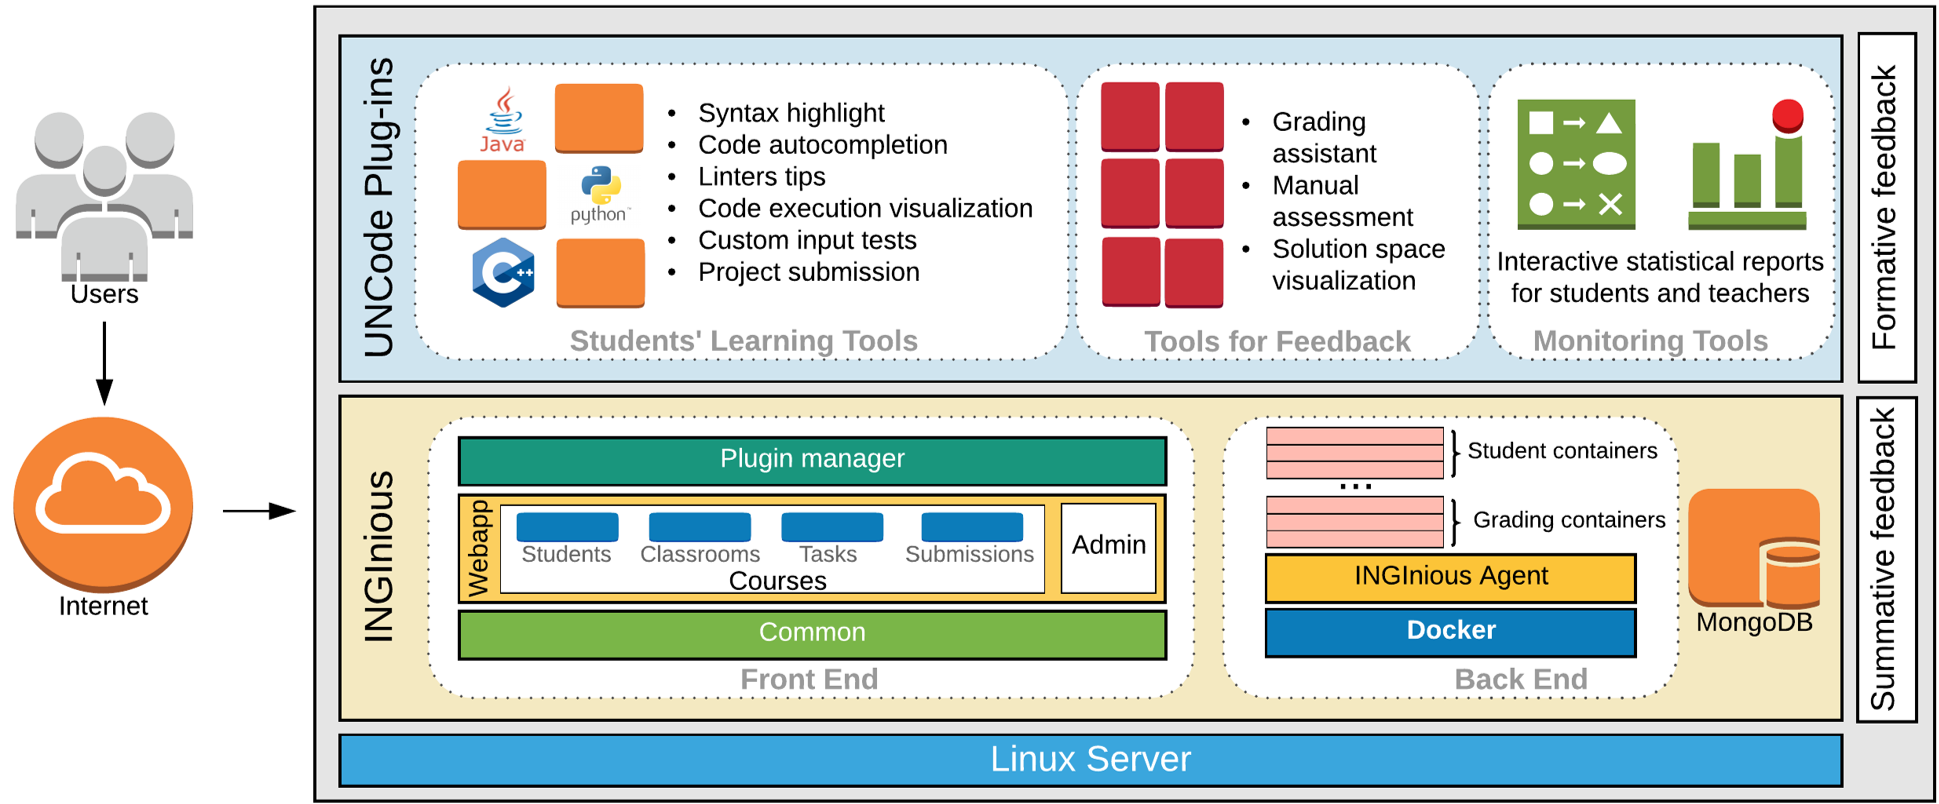
Task: Select the Python logo icon
Action: click(x=600, y=195)
